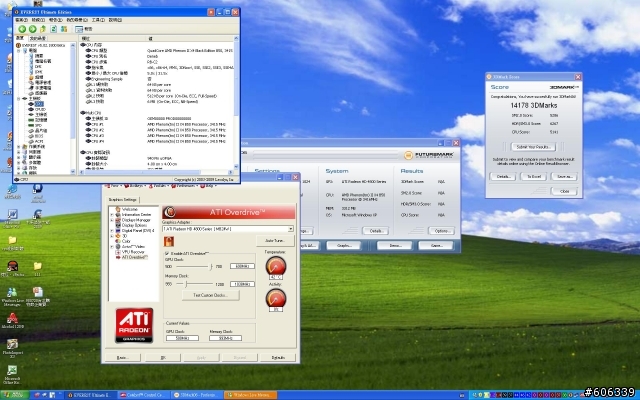Collapse the branch containing the CPU item in EVEREST tree
Screen dimensions: 640x400
click(x=18, y=99)
